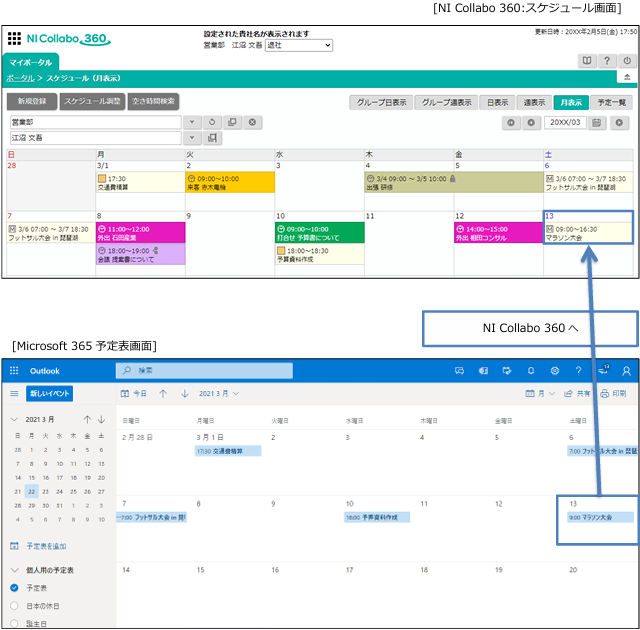Click the member select icon beside 江沼 文吾
Screen dimensions: 640x630
tap(212, 138)
